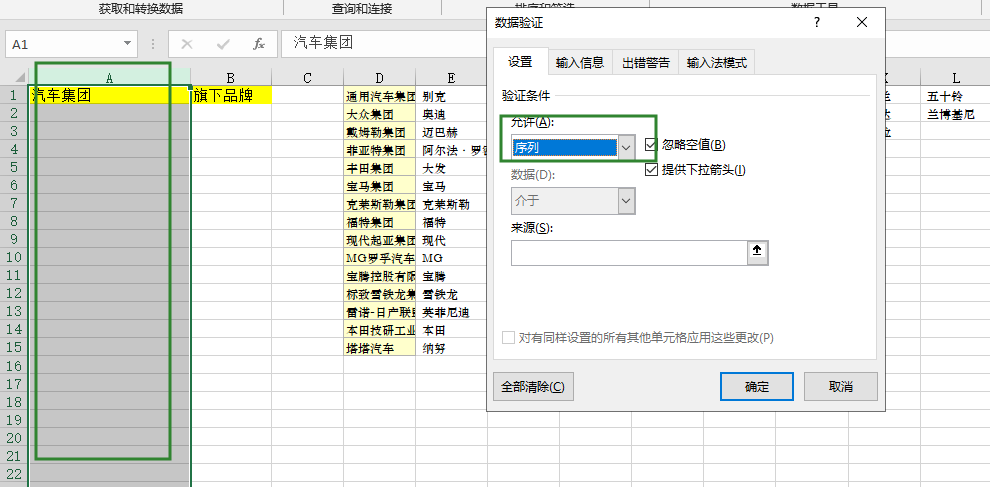
Task: Click cell 纳努
Action: (451, 348)
